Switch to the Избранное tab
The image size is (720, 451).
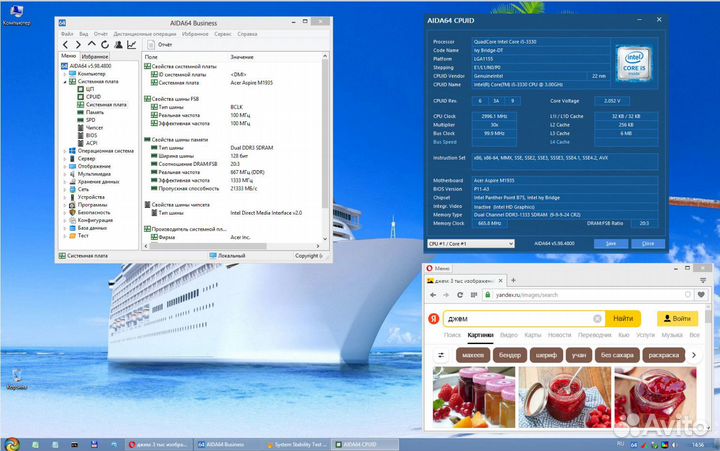[x=96, y=58]
